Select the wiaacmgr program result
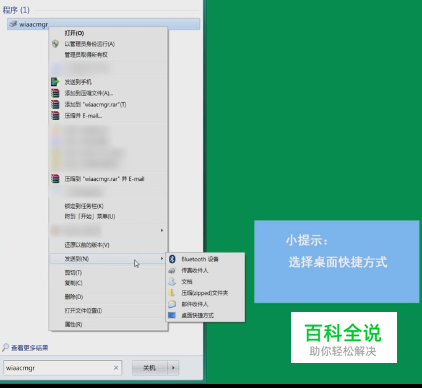Image resolution: width=422 pixels, height=388 pixels. (x=103, y=24)
